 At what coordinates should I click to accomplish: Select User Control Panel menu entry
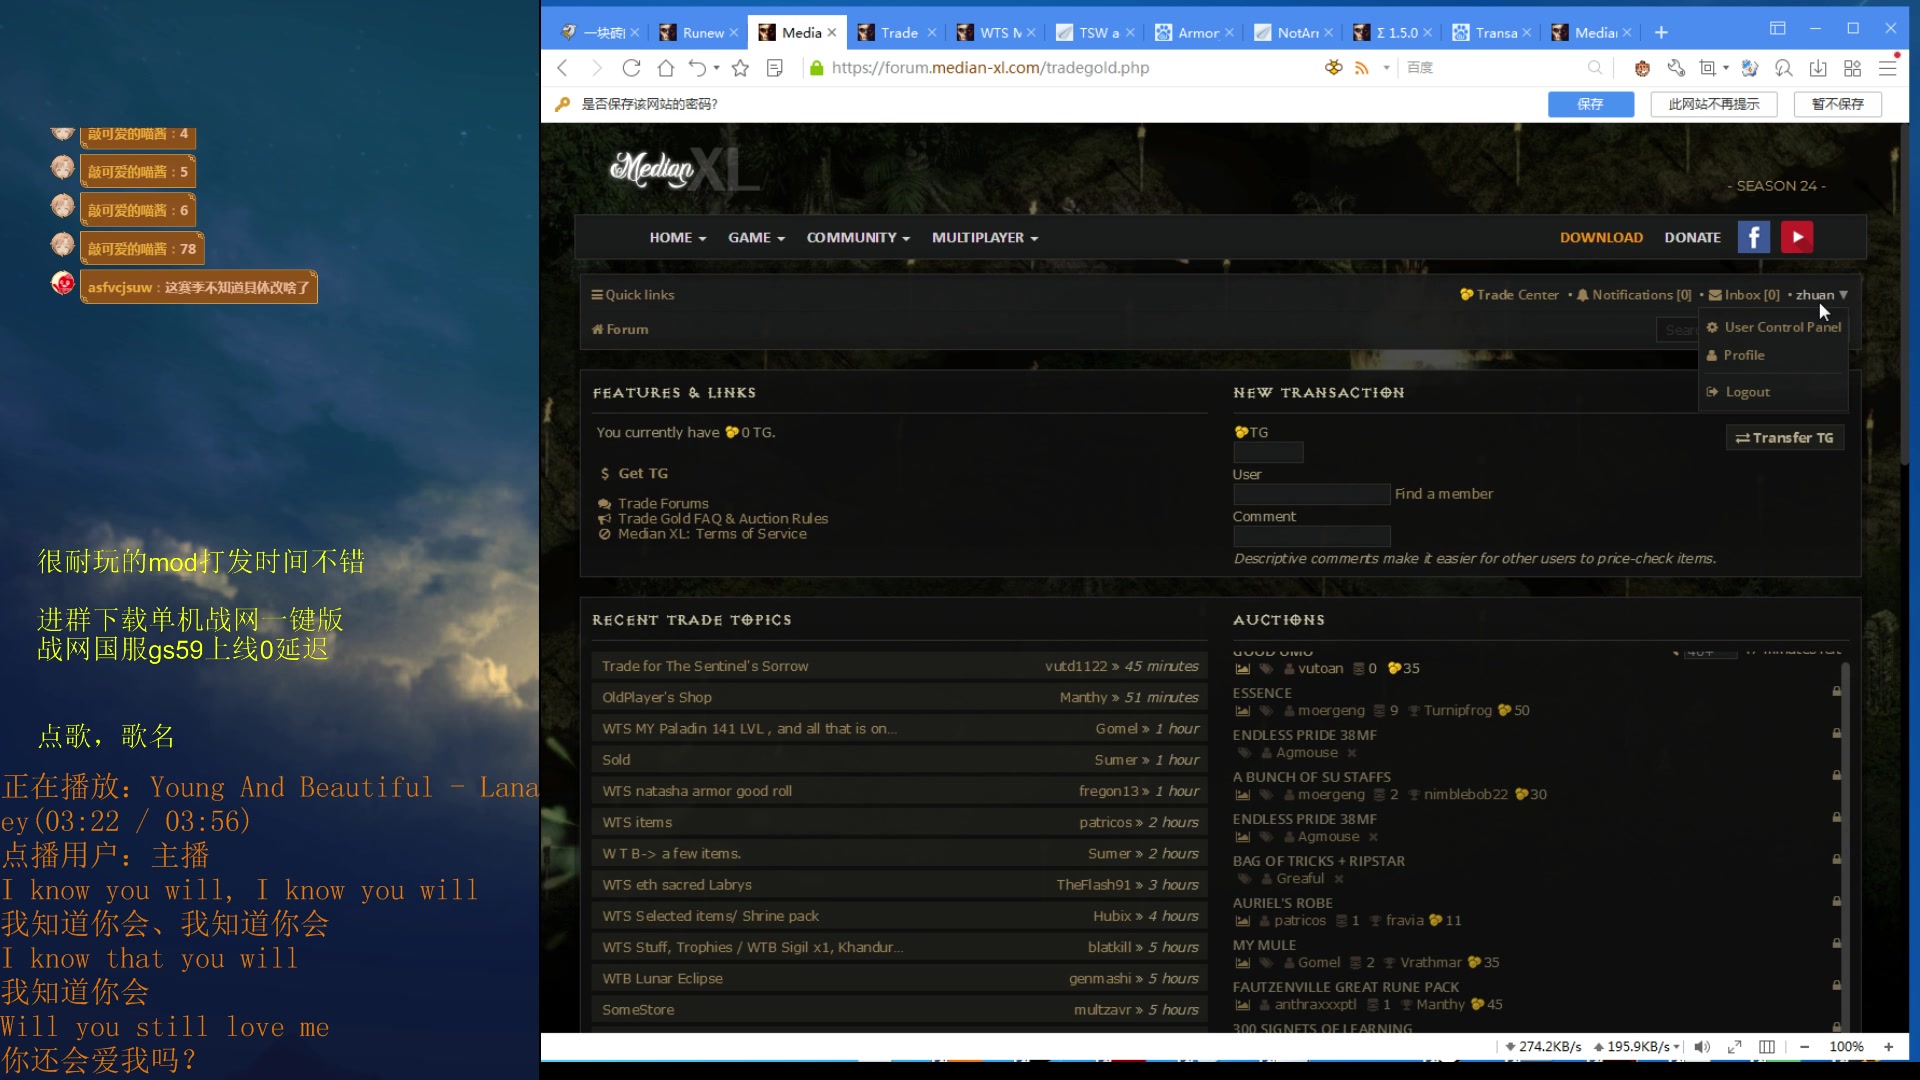(x=1773, y=327)
